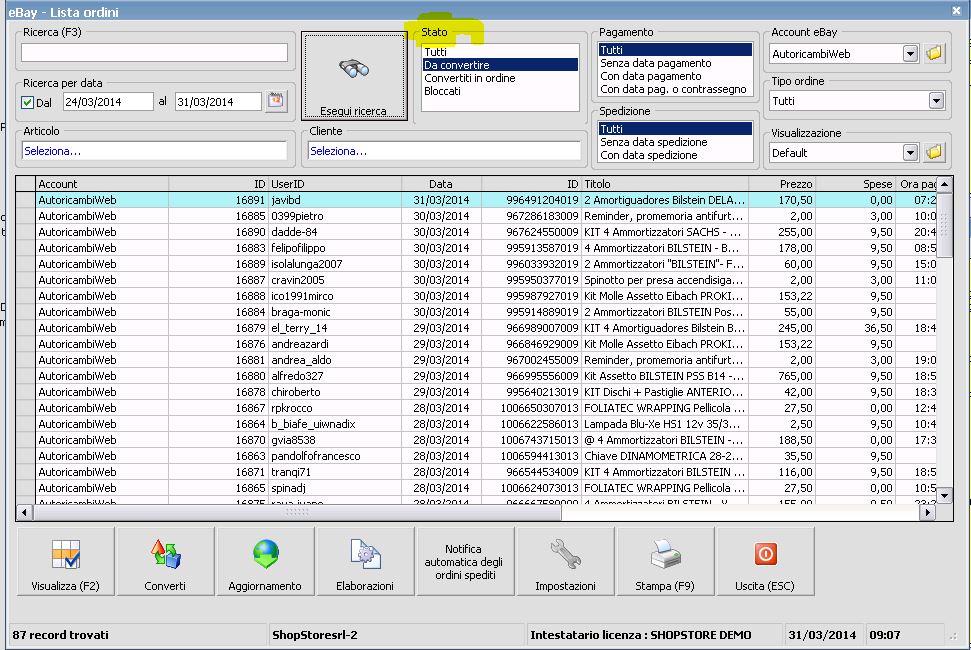971x650 pixels.
Task: Select 'Convertiti in ordine' in Stato list
Action: (x=469, y=78)
